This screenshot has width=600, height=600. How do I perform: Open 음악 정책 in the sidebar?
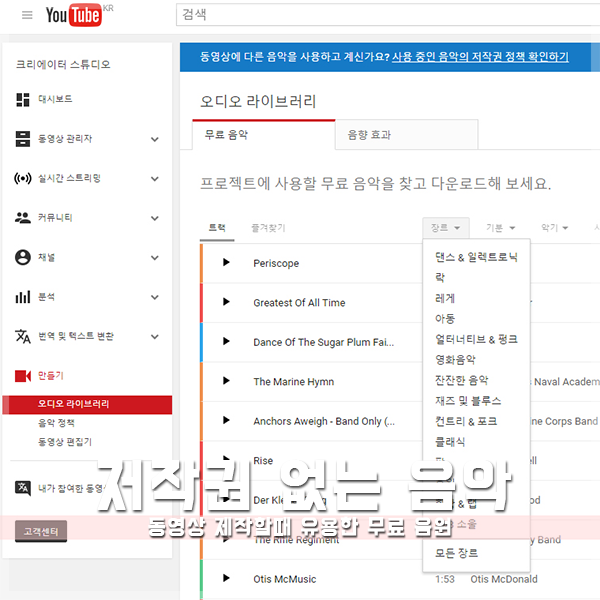point(56,423)
